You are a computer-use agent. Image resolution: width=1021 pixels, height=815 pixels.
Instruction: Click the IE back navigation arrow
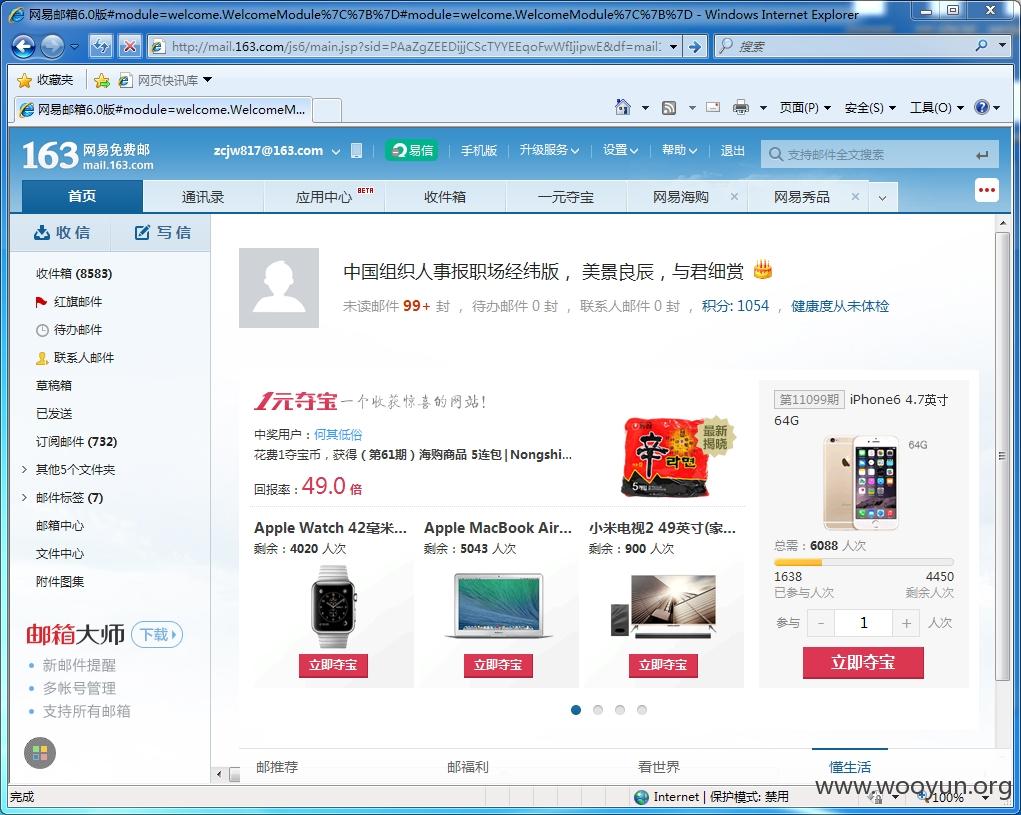(23, 46)
